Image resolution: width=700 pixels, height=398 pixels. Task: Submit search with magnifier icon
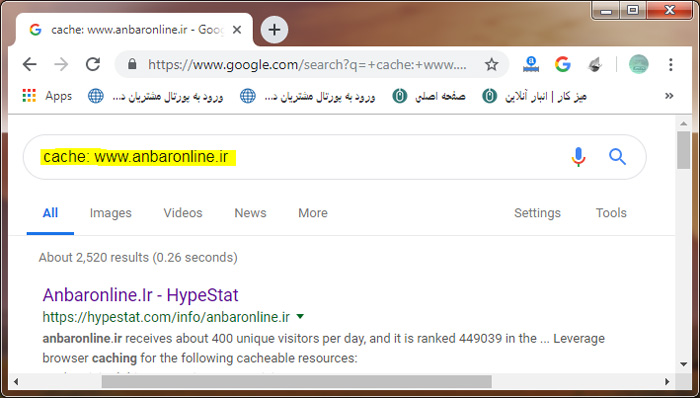pyautogui.click(x=617, y=157)
